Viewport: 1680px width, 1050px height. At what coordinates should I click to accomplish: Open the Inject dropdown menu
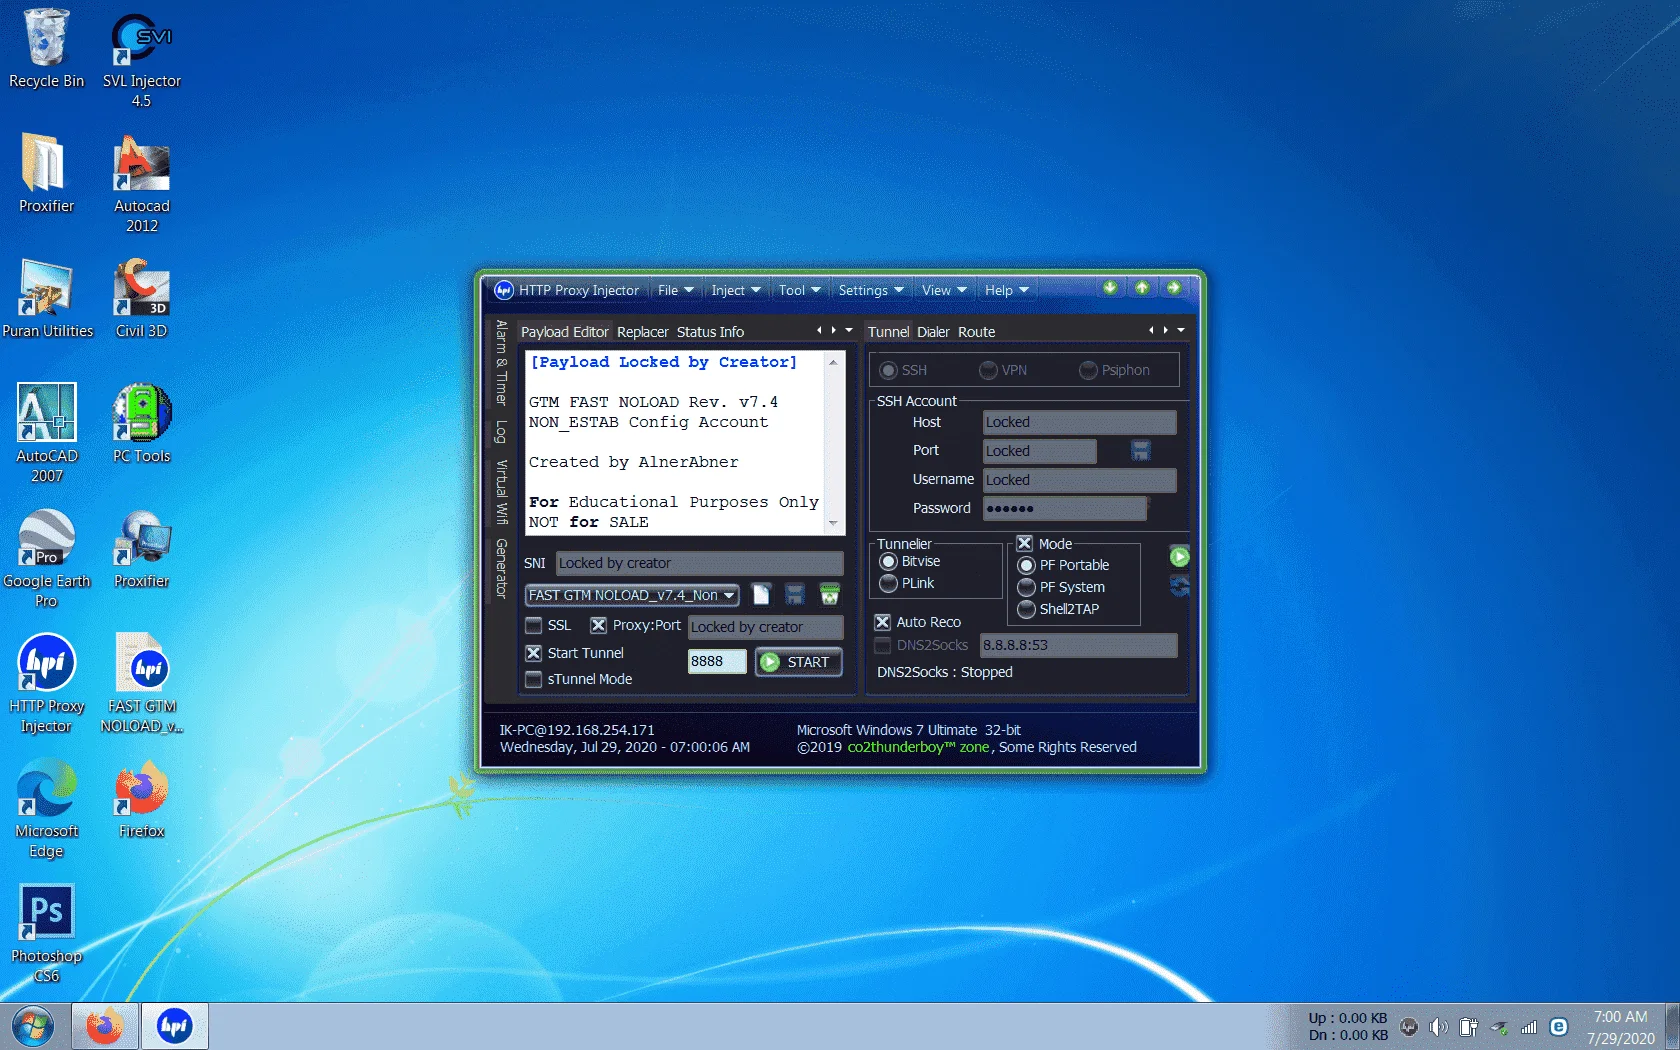point(736,290)
